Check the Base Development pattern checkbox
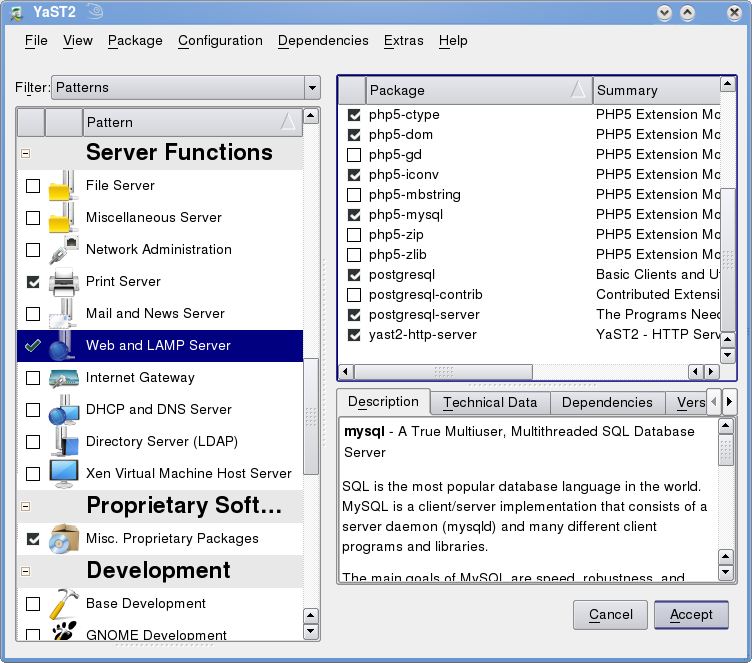Image resolution: width=752 pixels, height=663 pixels. (x=33, y=604)
